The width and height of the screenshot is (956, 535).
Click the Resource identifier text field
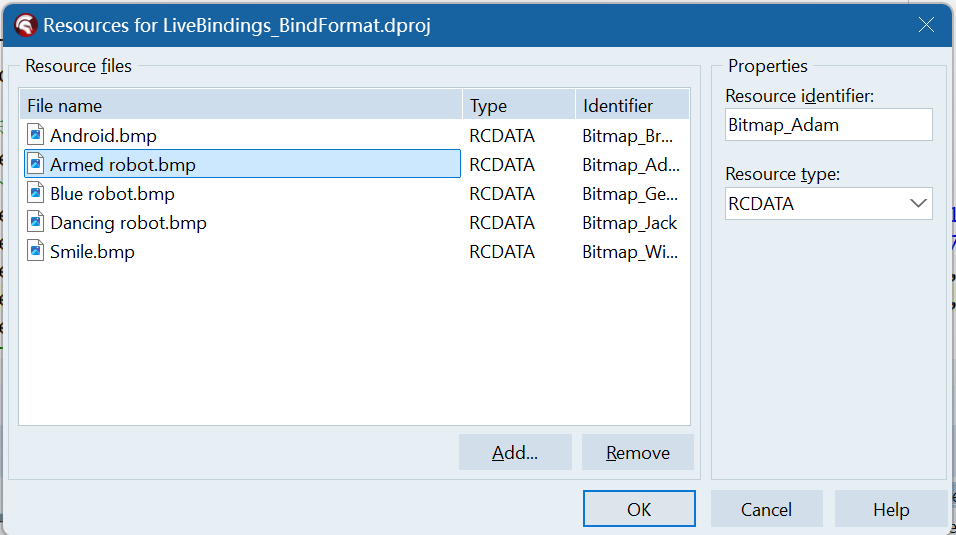pos(828,125)
